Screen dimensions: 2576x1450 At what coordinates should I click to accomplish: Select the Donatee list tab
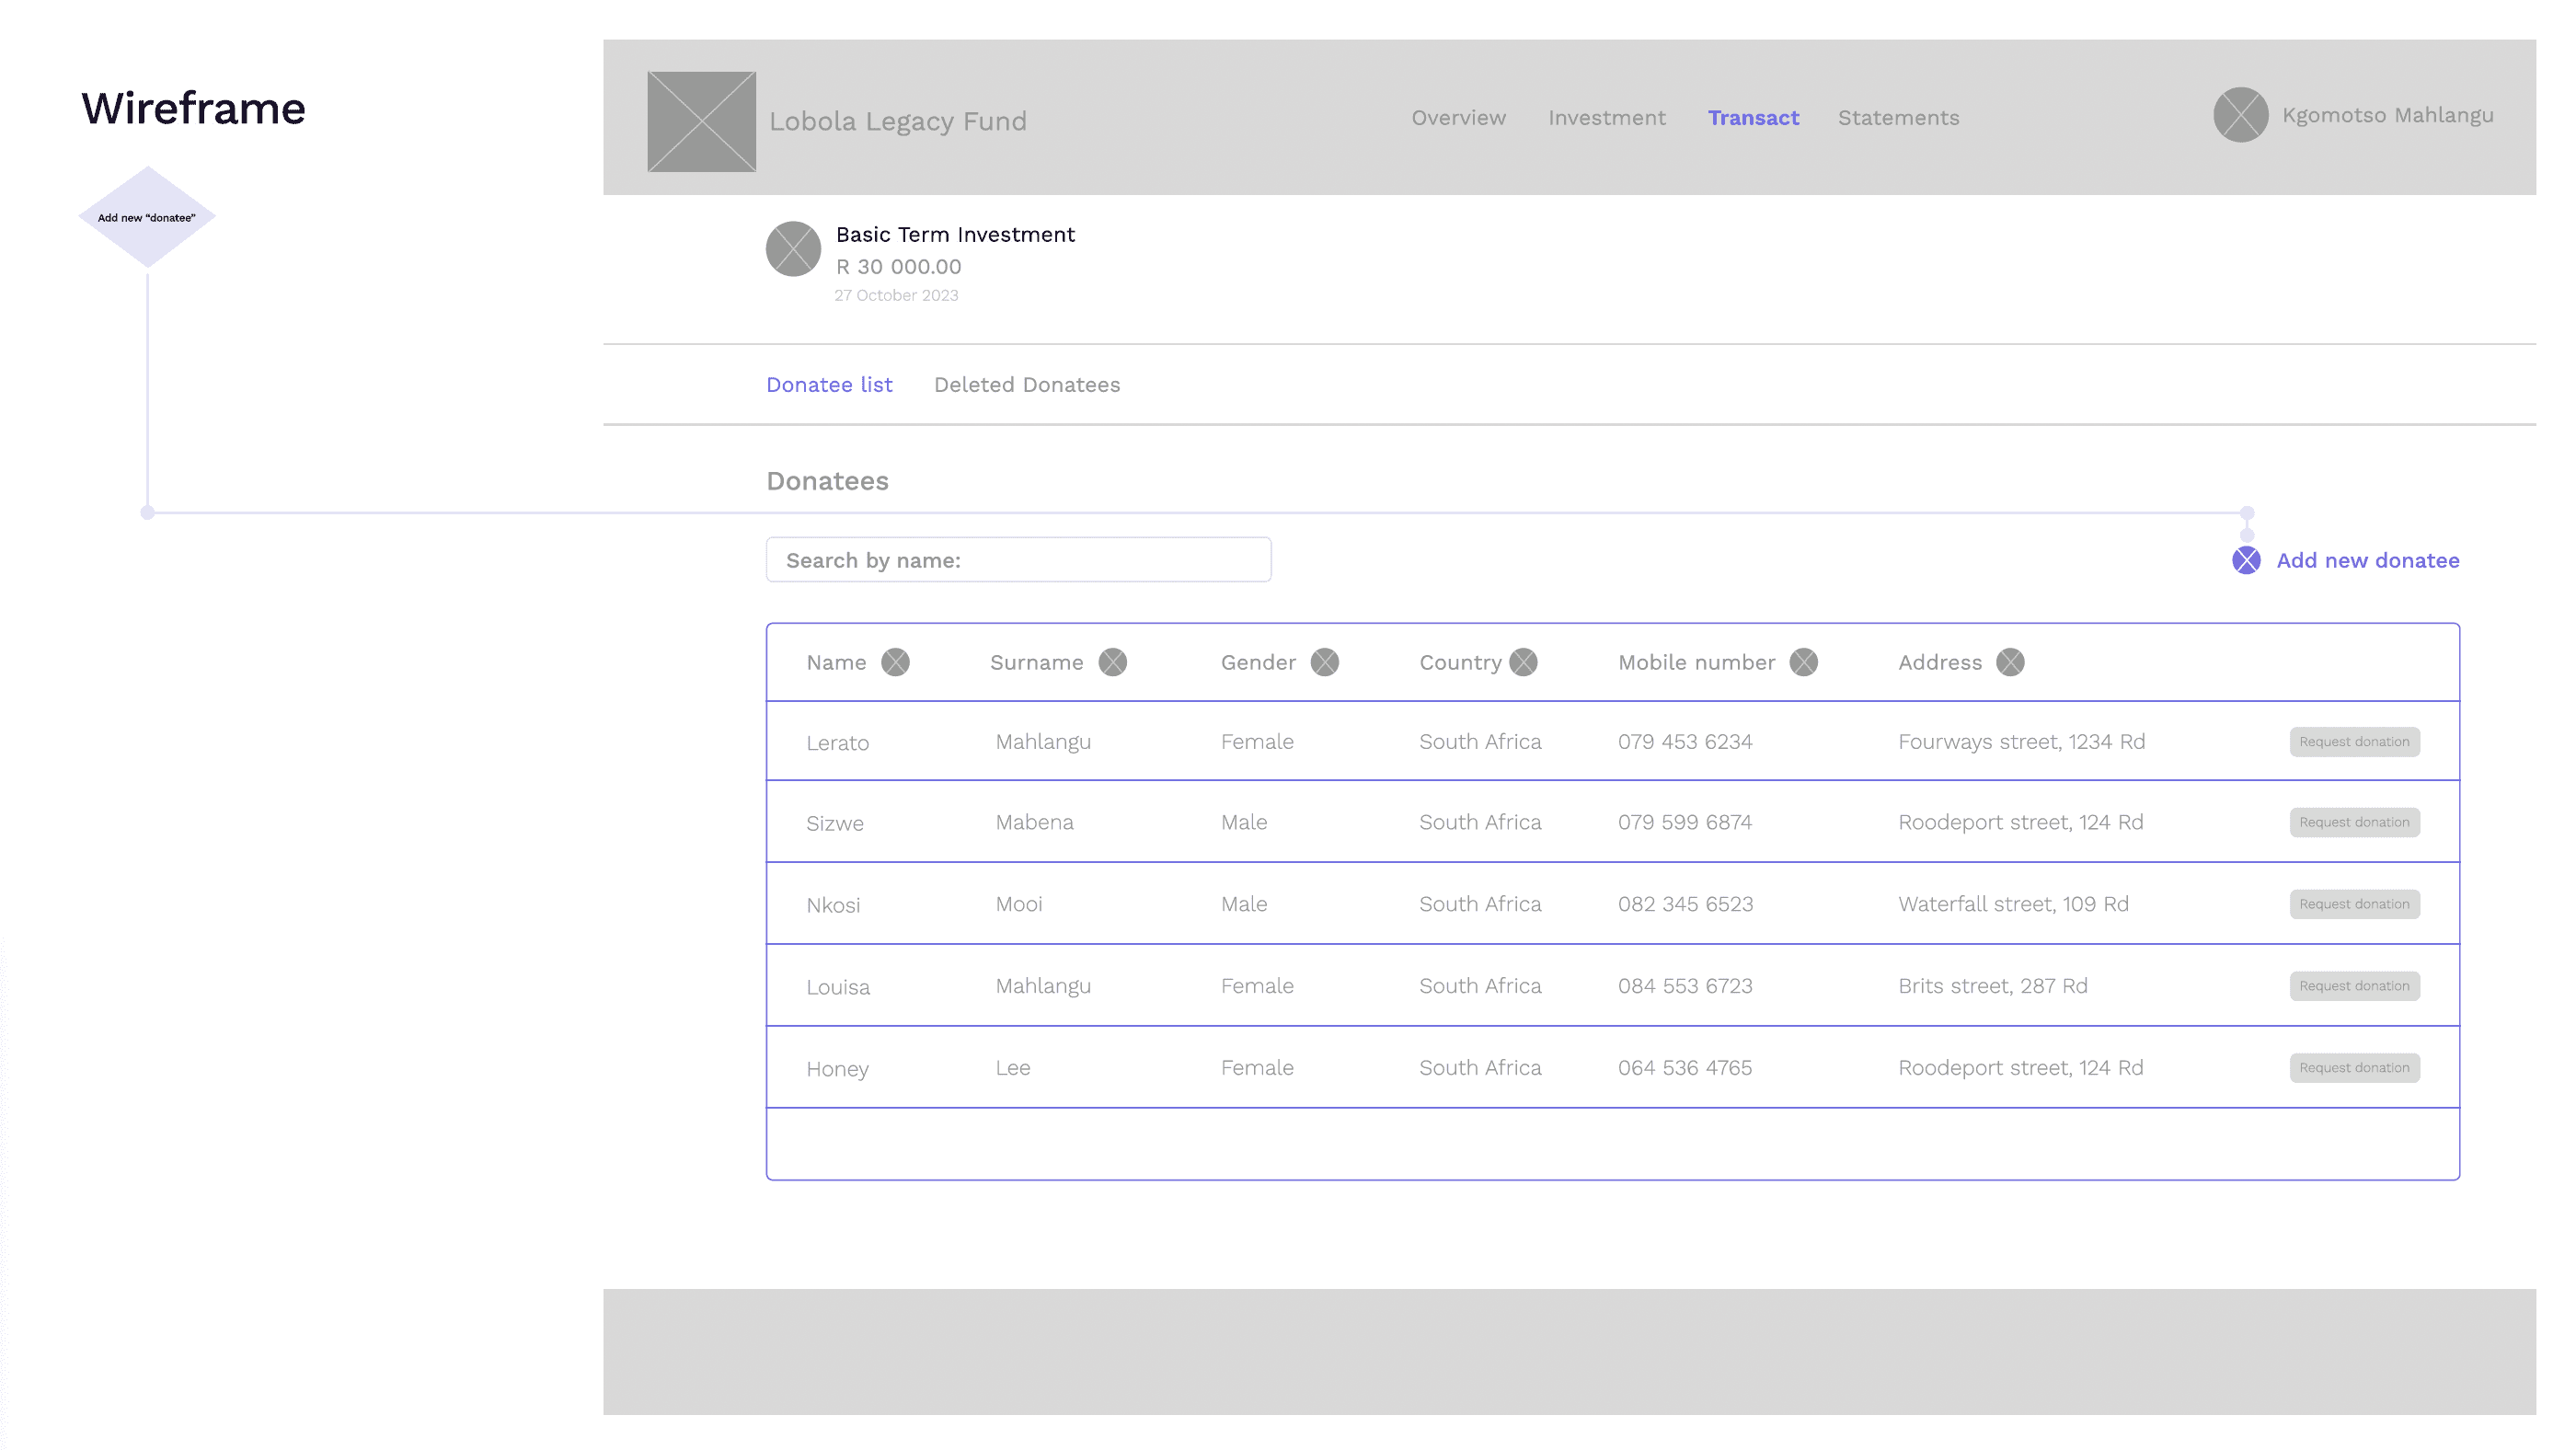click(x=829, y=385)
